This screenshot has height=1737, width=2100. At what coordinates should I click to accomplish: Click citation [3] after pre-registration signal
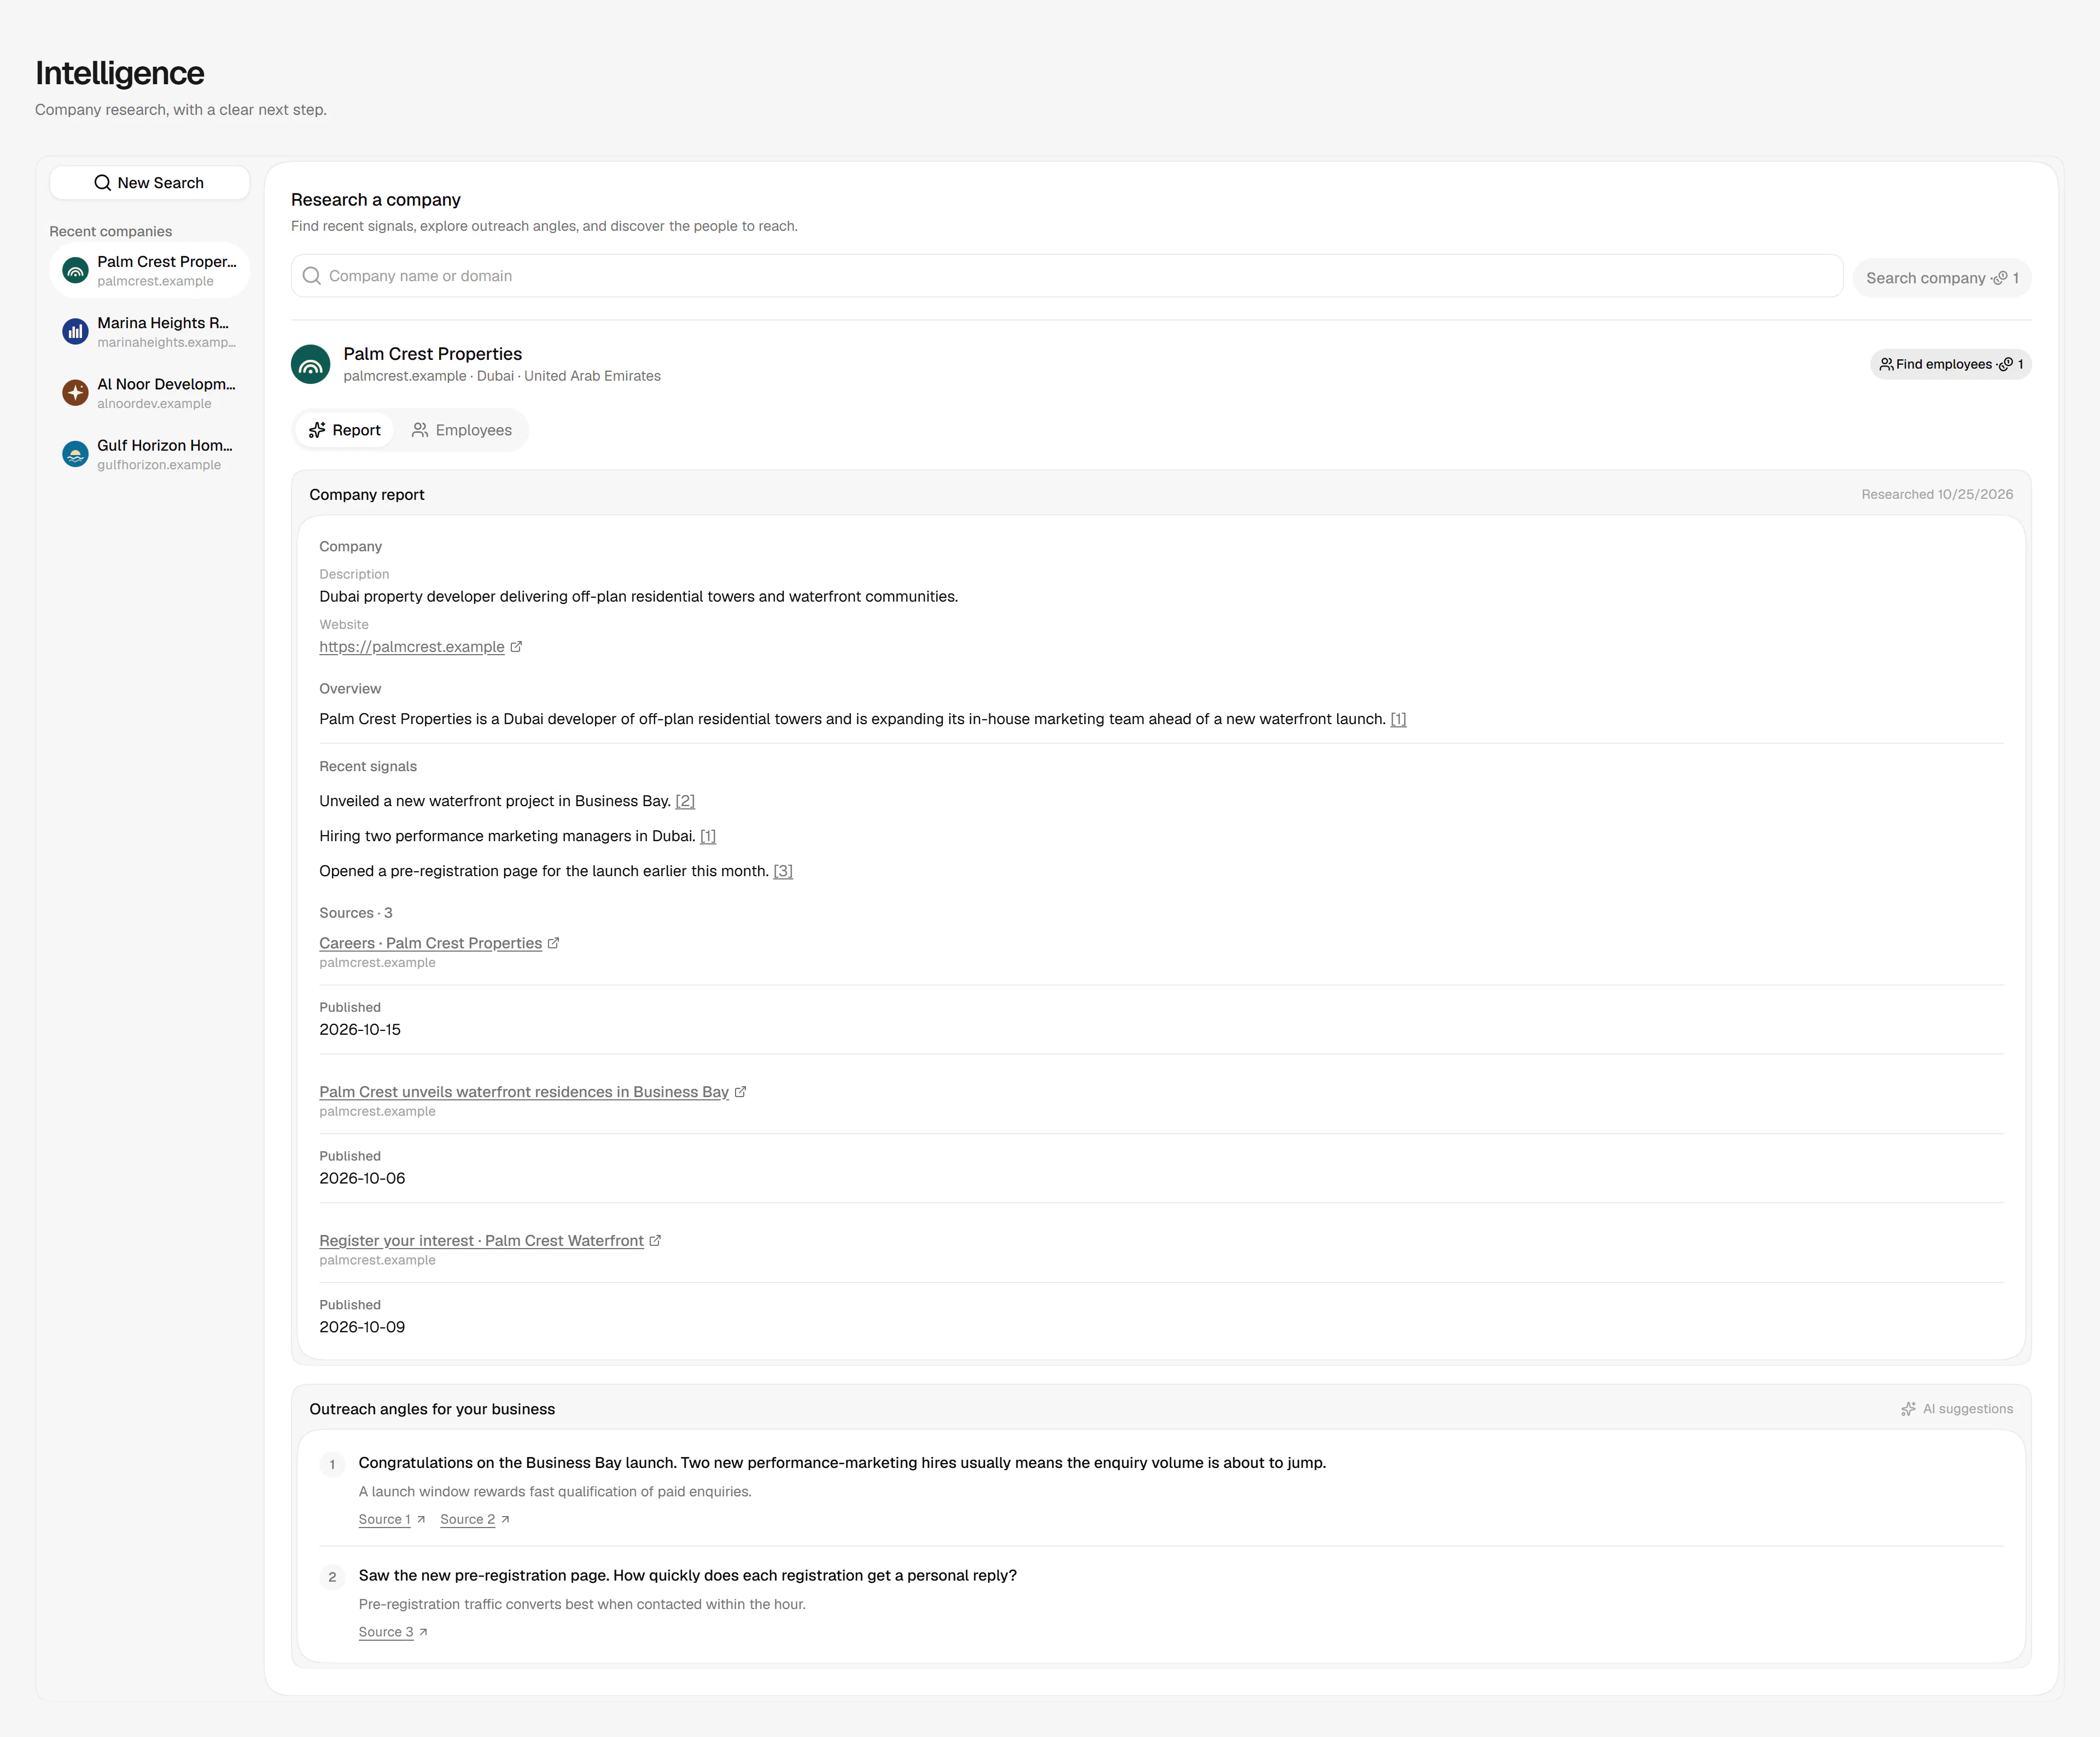pyautogui.click(x=783, y=871)
